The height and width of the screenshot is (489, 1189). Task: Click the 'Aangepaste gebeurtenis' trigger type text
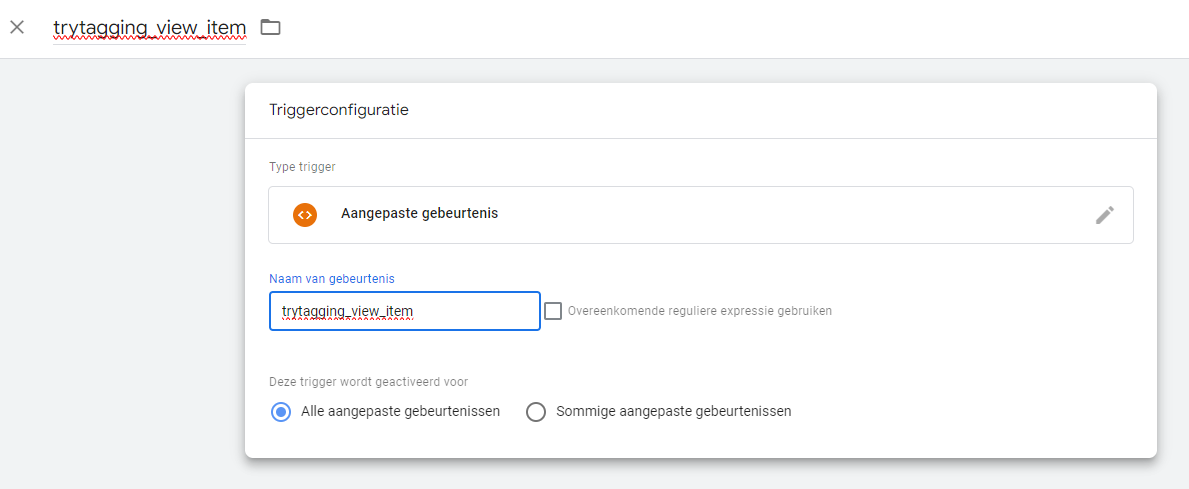coord(419,214)
